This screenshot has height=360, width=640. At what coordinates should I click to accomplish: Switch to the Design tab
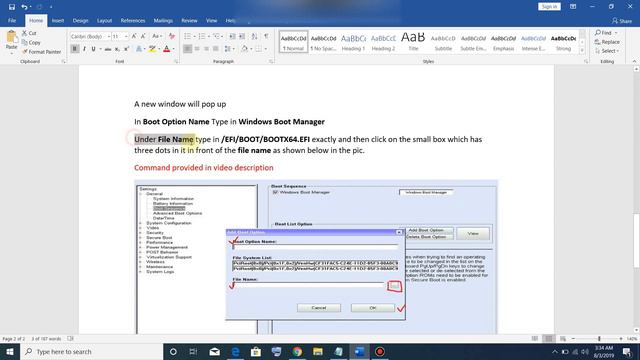(80, 20)
